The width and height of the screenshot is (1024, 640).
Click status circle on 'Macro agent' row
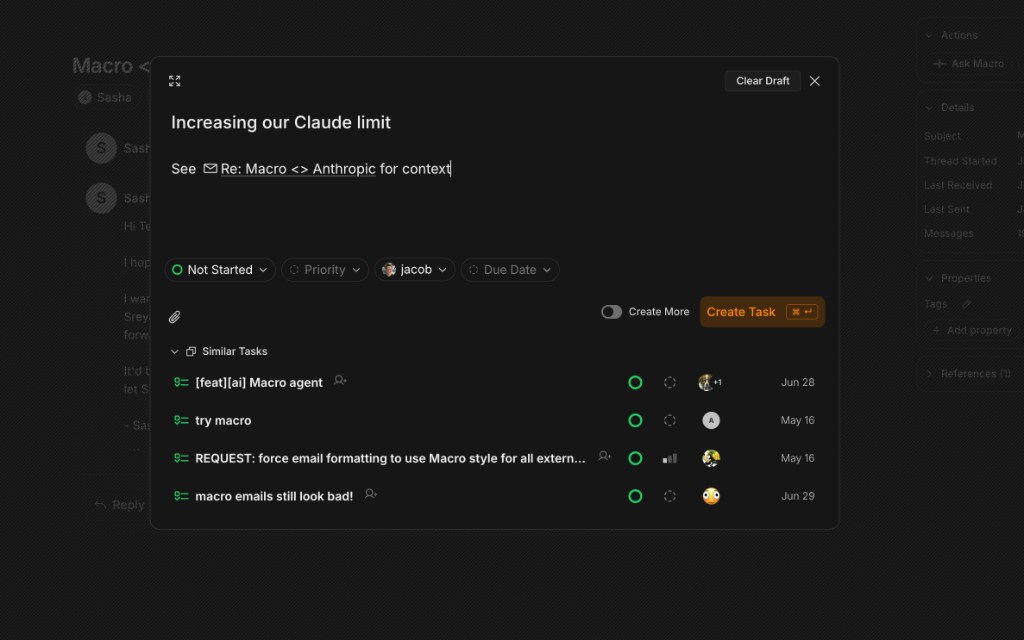pos(635,383)
